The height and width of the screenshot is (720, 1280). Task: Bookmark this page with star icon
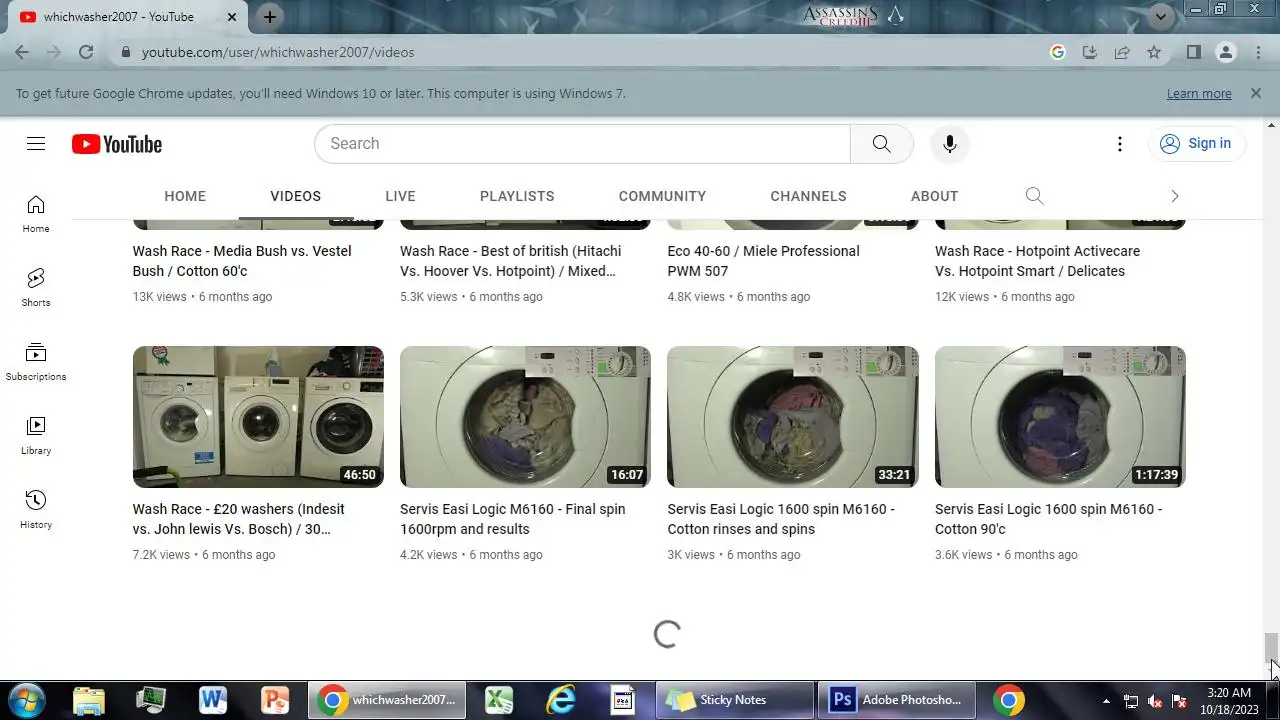point(1154,52)
